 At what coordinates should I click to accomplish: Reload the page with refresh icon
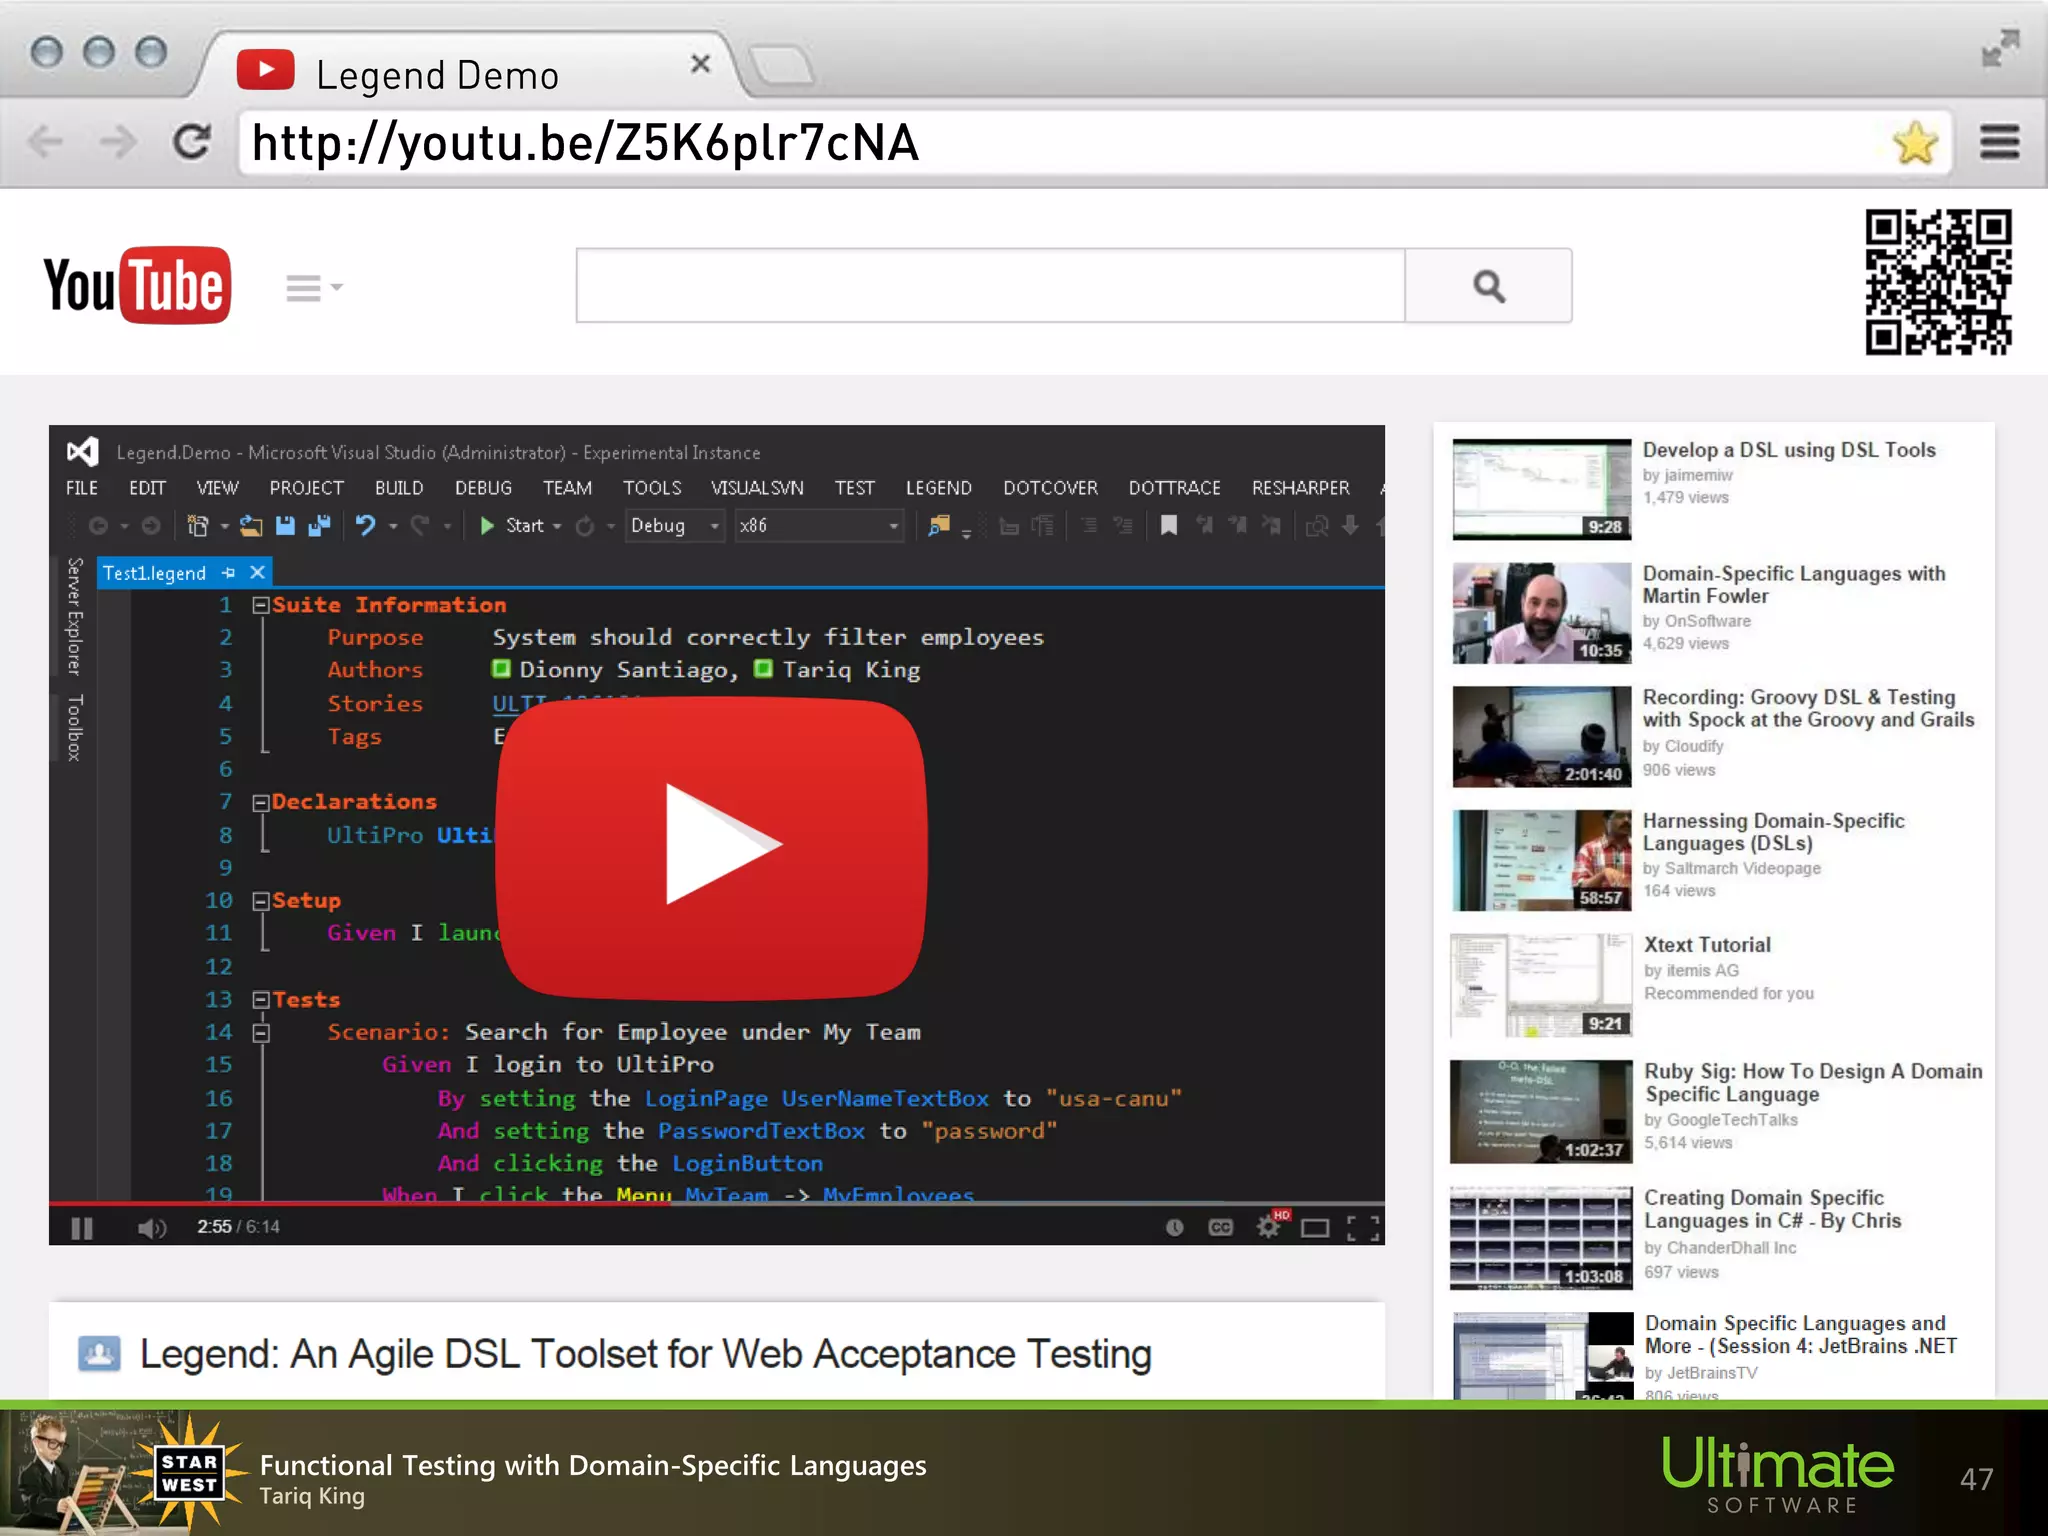(x=191, y=142)
